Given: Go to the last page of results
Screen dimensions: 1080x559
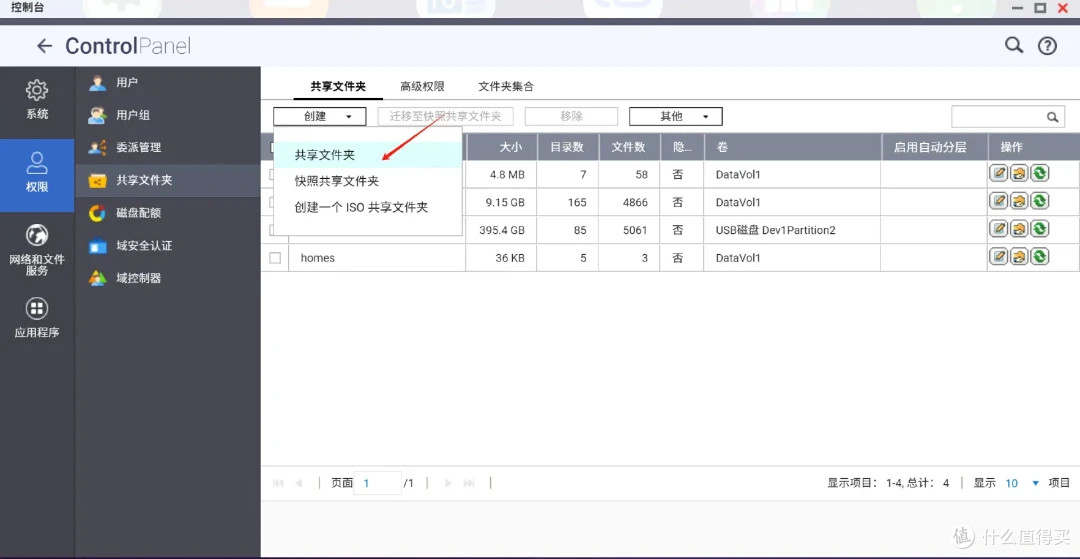Looking at the screenshot, I should [469, 483].
